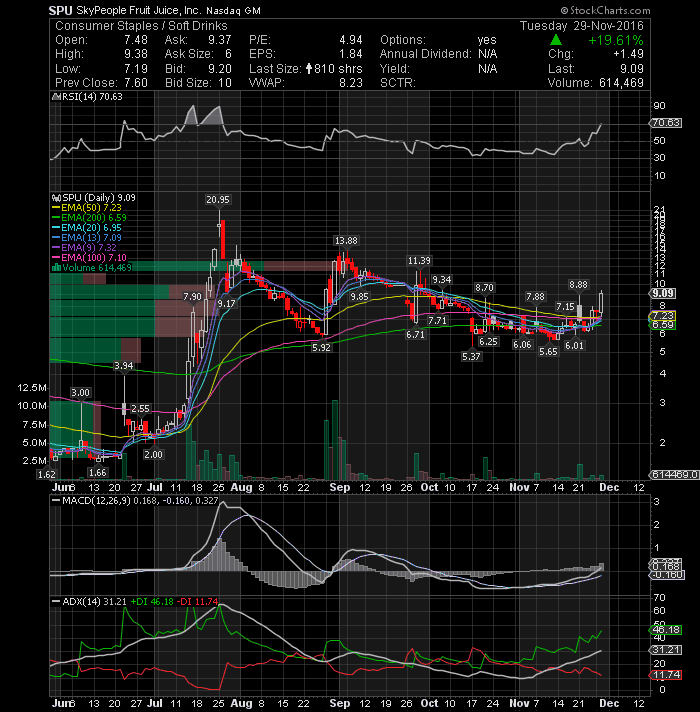
Task: Click the Tuesday 29-Nov-2016 date
Action: (582, 26)
